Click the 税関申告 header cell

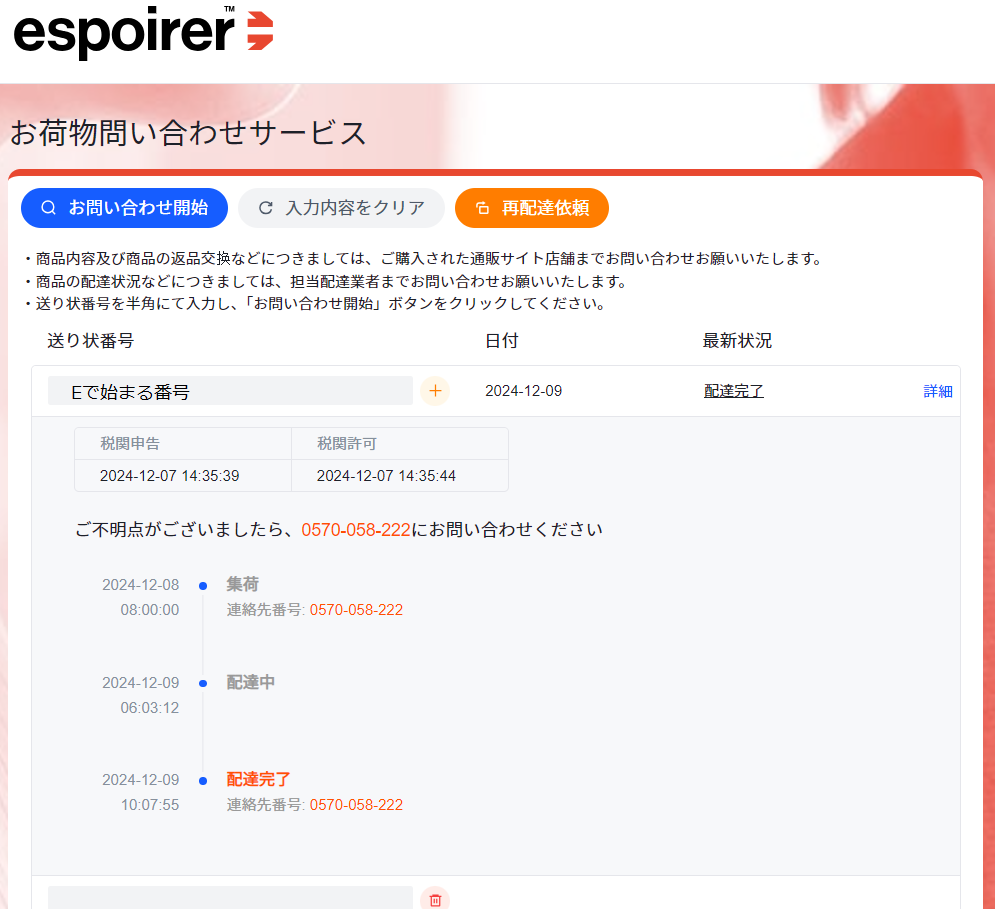[x=183, y=444]
